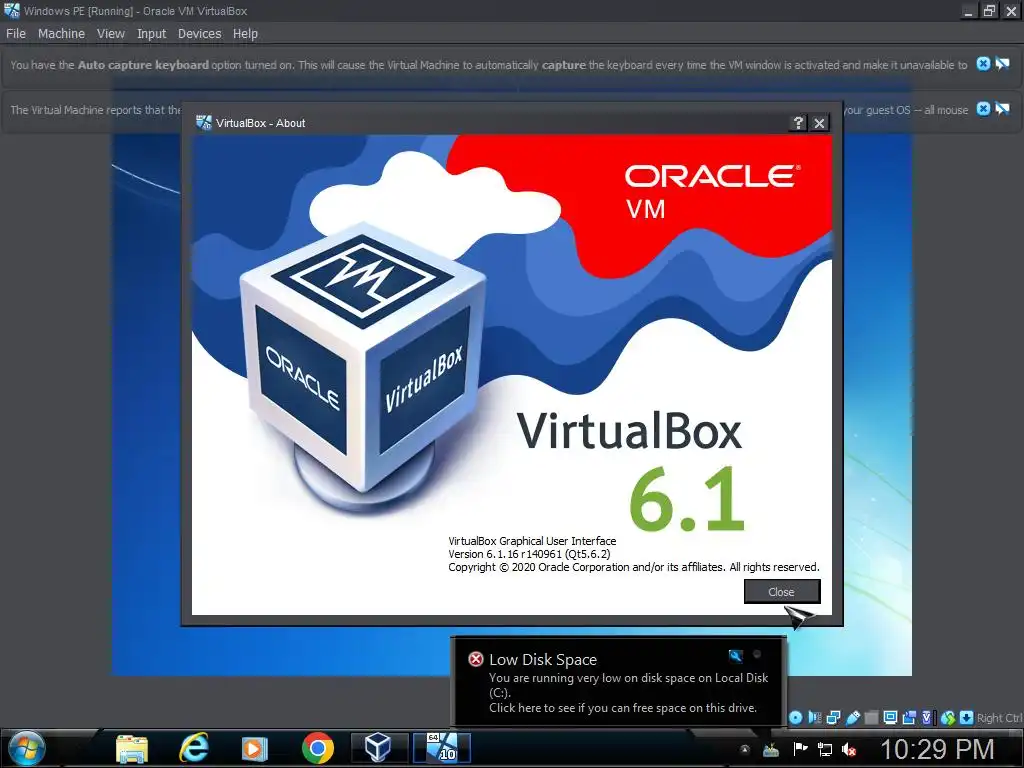Click the virtualization features V indicator
The width and height of the screenshot is (1024, 768).
pyautogui.click(x=927, y=718)
